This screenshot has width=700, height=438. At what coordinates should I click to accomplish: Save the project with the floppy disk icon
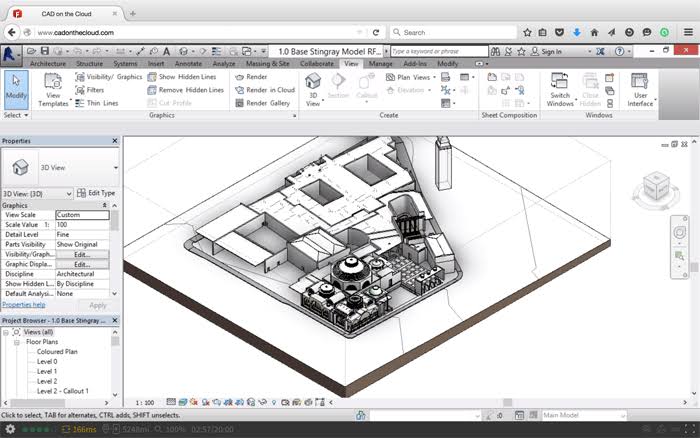(x=45, y=51)
